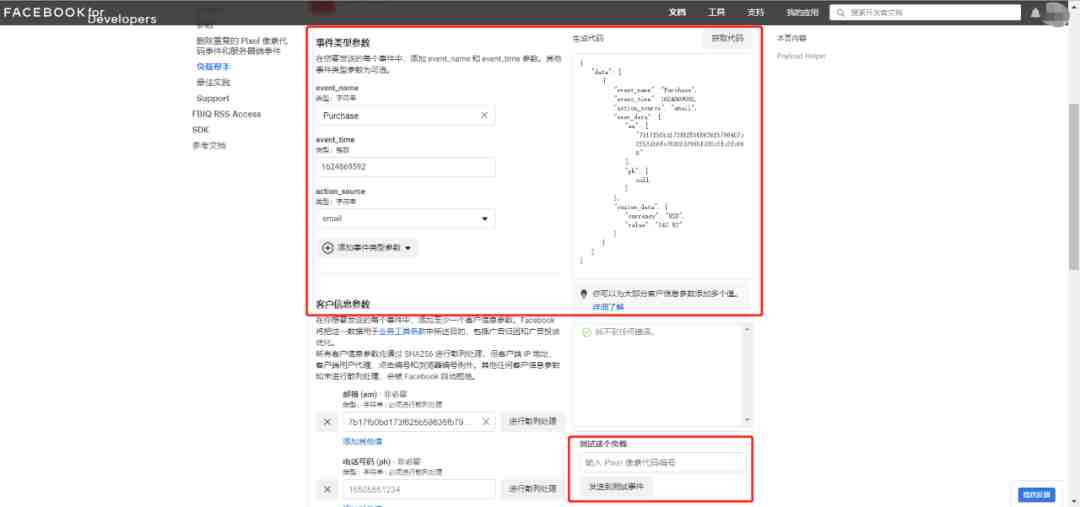
Task: Open the FBIQ RSS Access sidebar item
Action: (x=227, y=114)
